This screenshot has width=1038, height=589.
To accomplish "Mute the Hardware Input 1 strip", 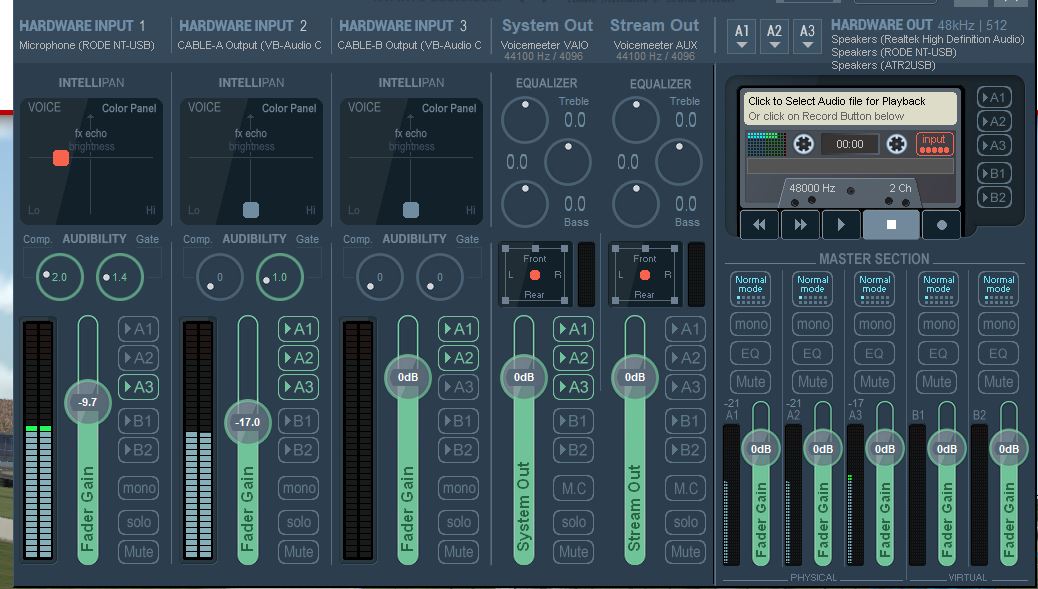I will tap(138, 551).
